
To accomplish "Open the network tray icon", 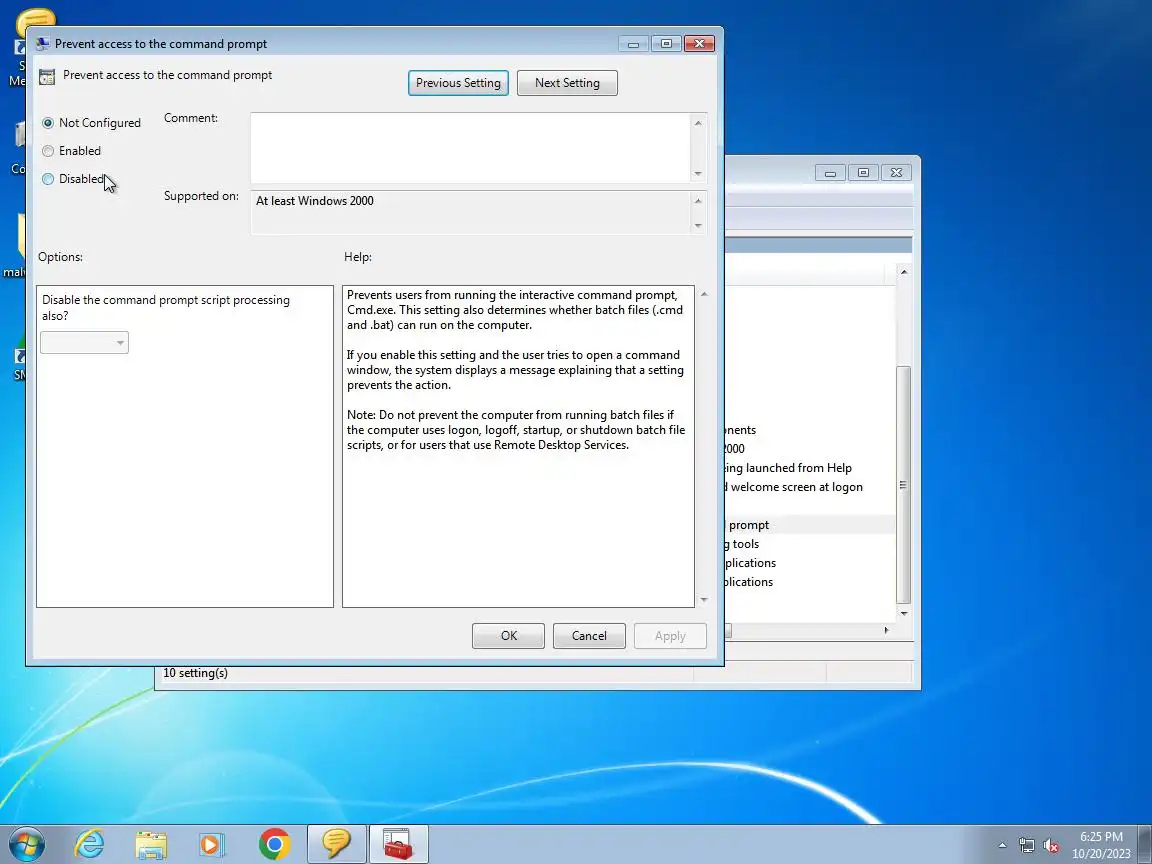I will pyautogui.click(x=1026, y=846).
